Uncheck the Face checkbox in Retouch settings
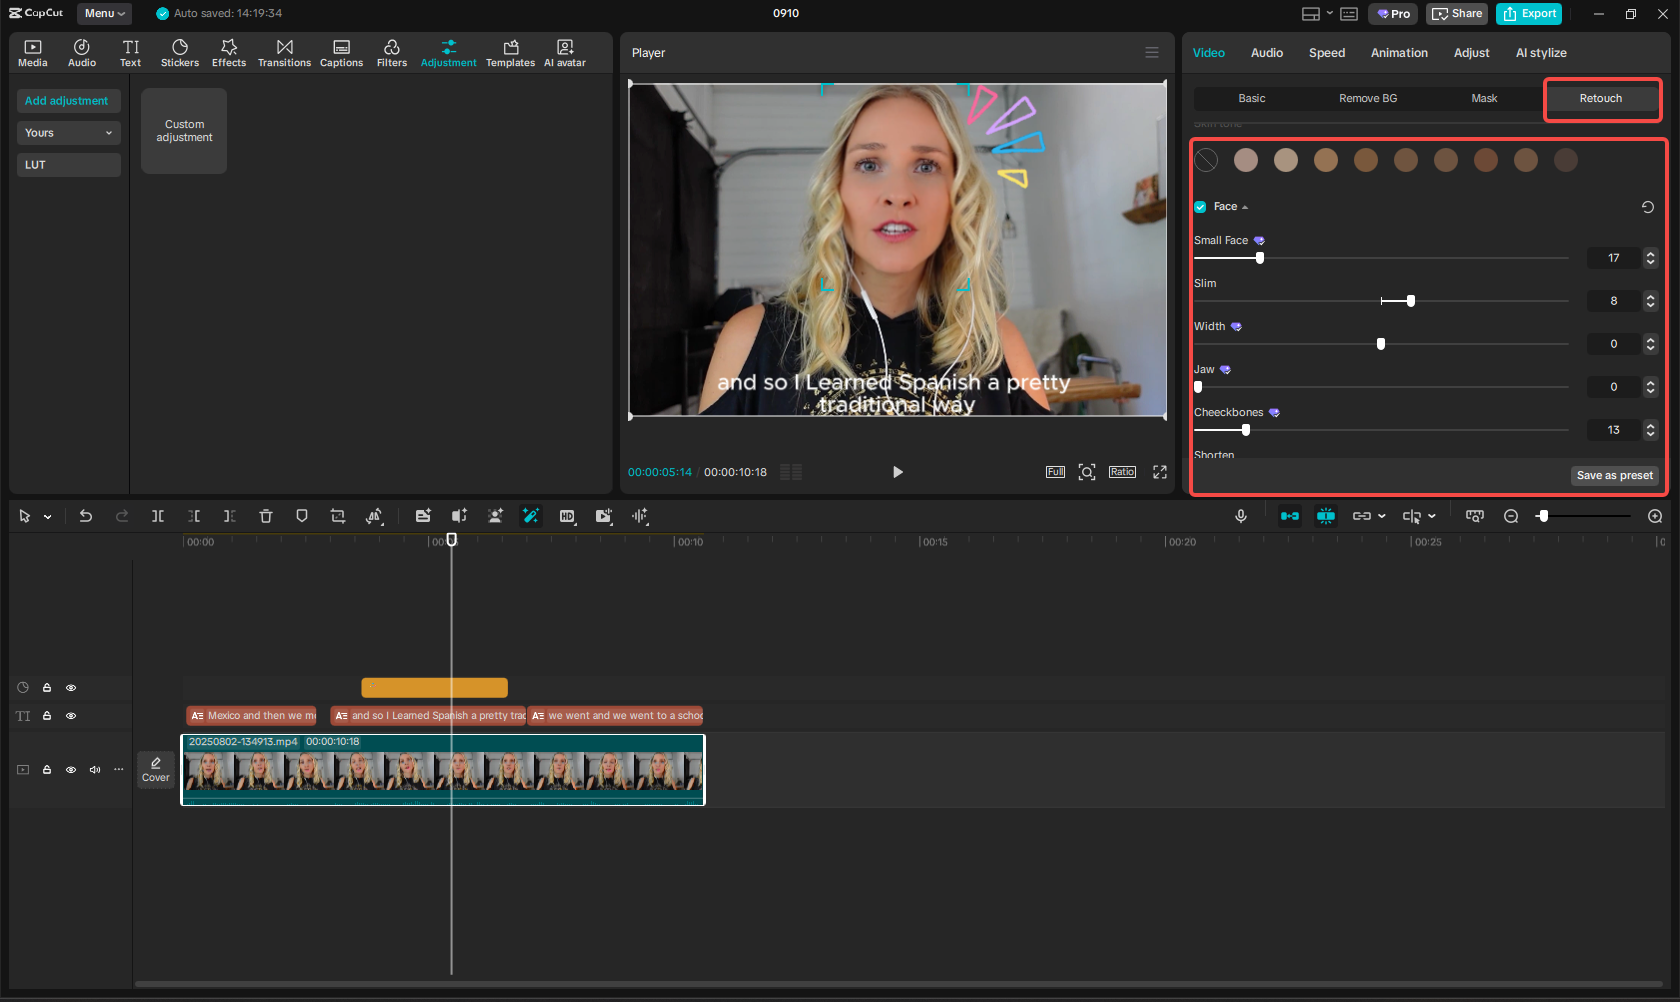The image size is (1680, 1002). (1200, 206)
